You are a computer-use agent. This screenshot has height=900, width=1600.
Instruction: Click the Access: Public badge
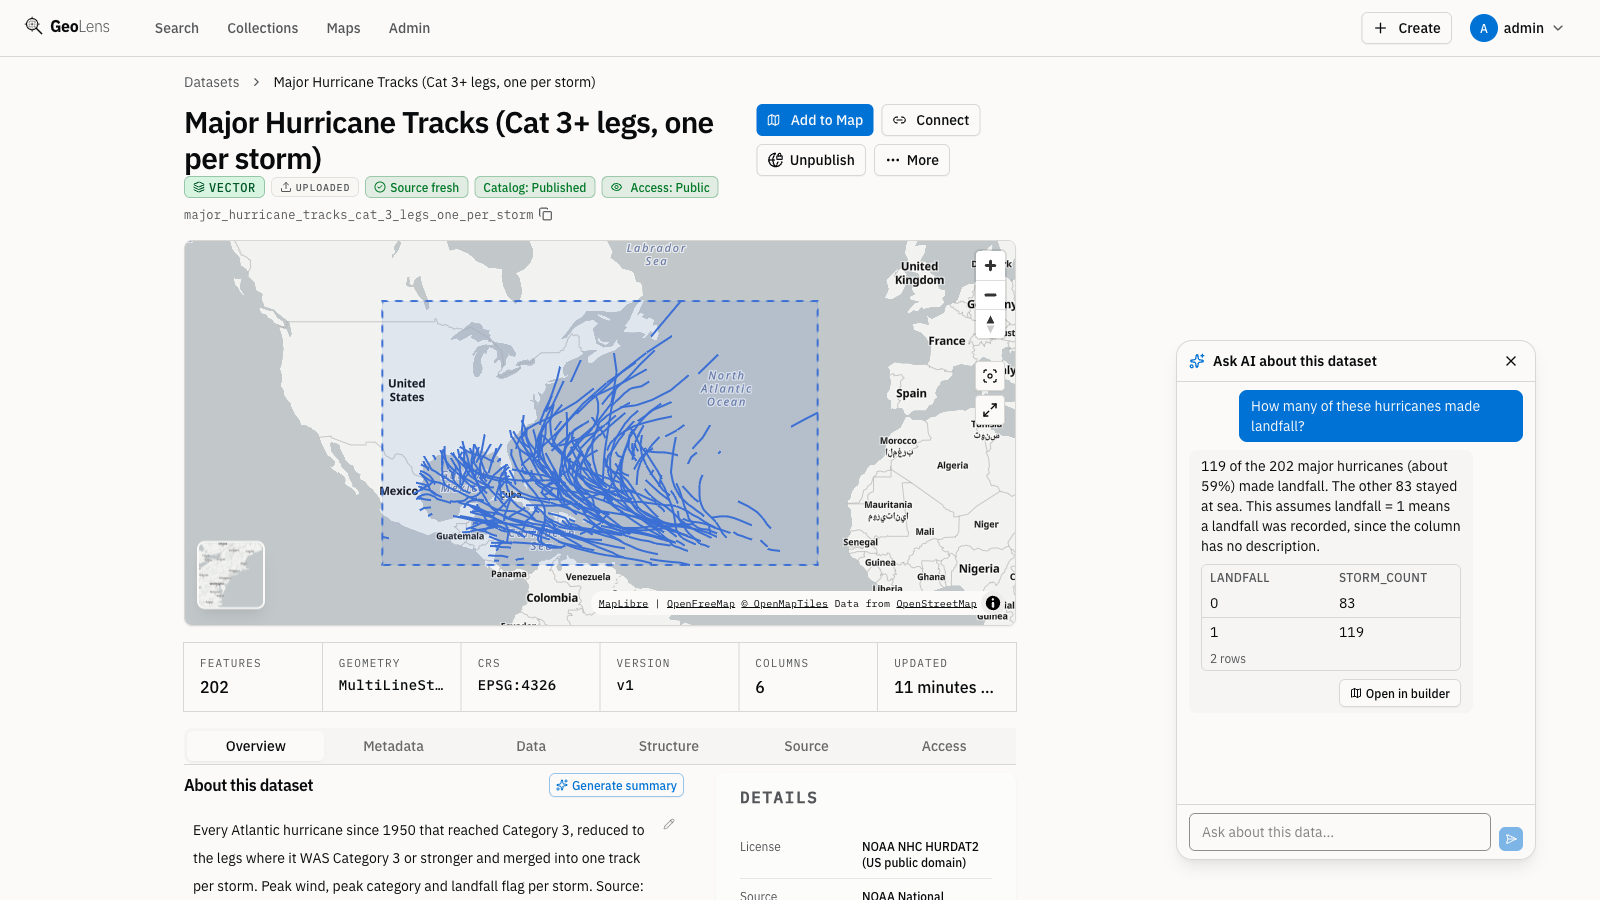pos(660,187)
